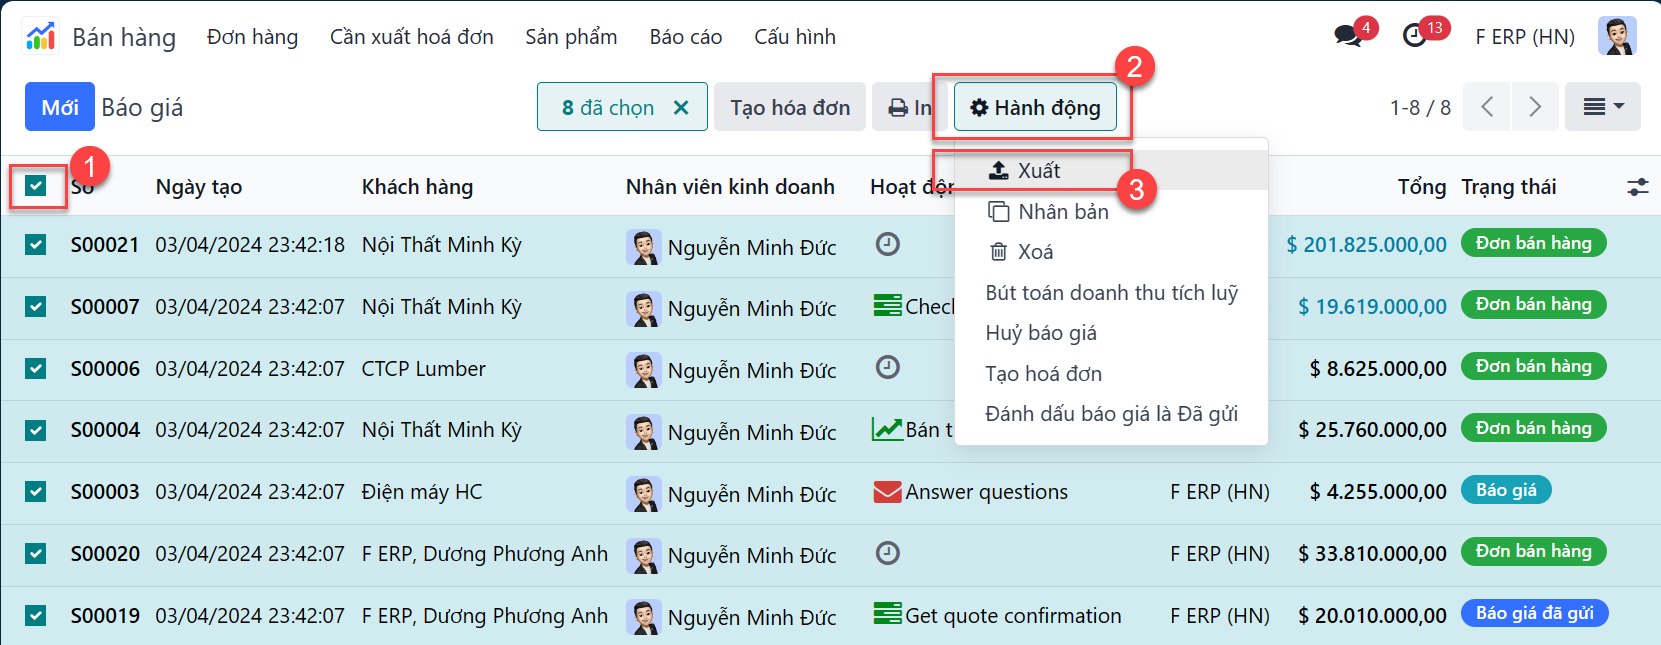Open customer CTCP Lumber row
Viewport: 1661px width, 645px height.
[x=424, y=369]
